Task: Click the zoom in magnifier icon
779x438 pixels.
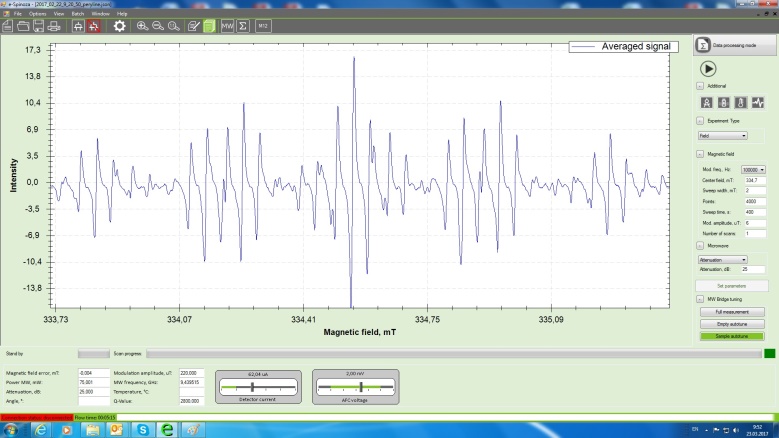Action: coord(142,26)
